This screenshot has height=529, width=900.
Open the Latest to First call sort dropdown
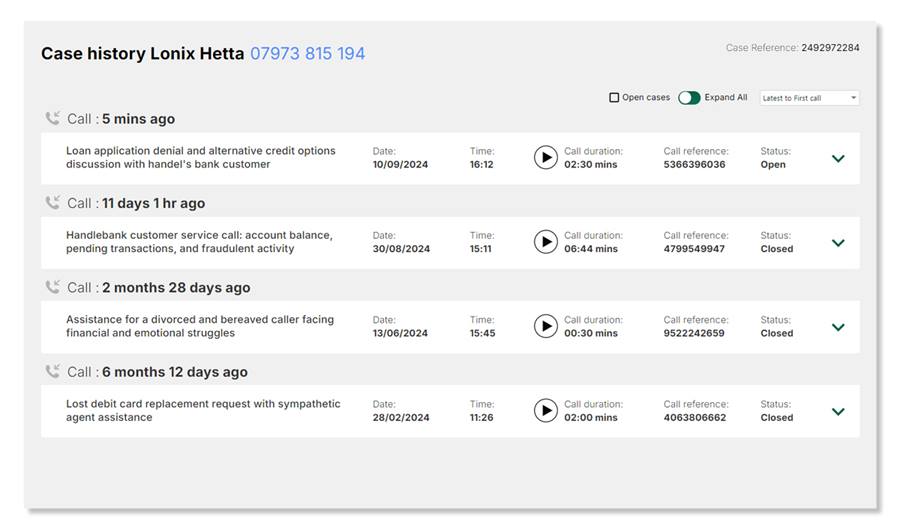[809, 98]
